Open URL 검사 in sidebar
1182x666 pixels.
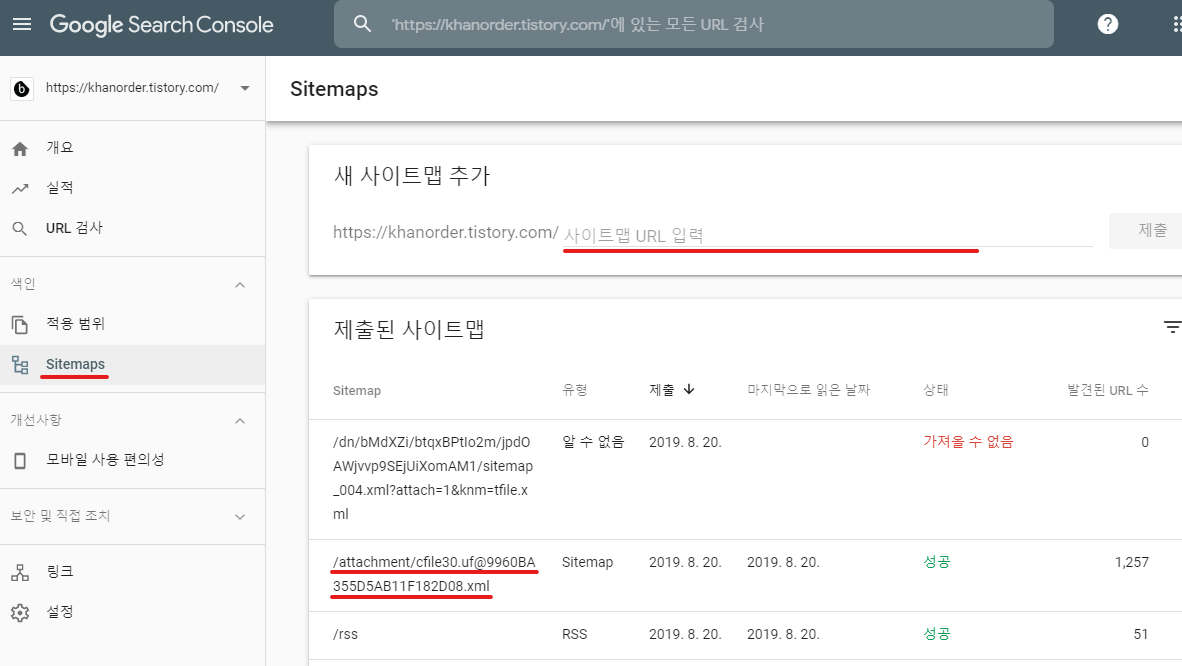[x=74, y=228]
